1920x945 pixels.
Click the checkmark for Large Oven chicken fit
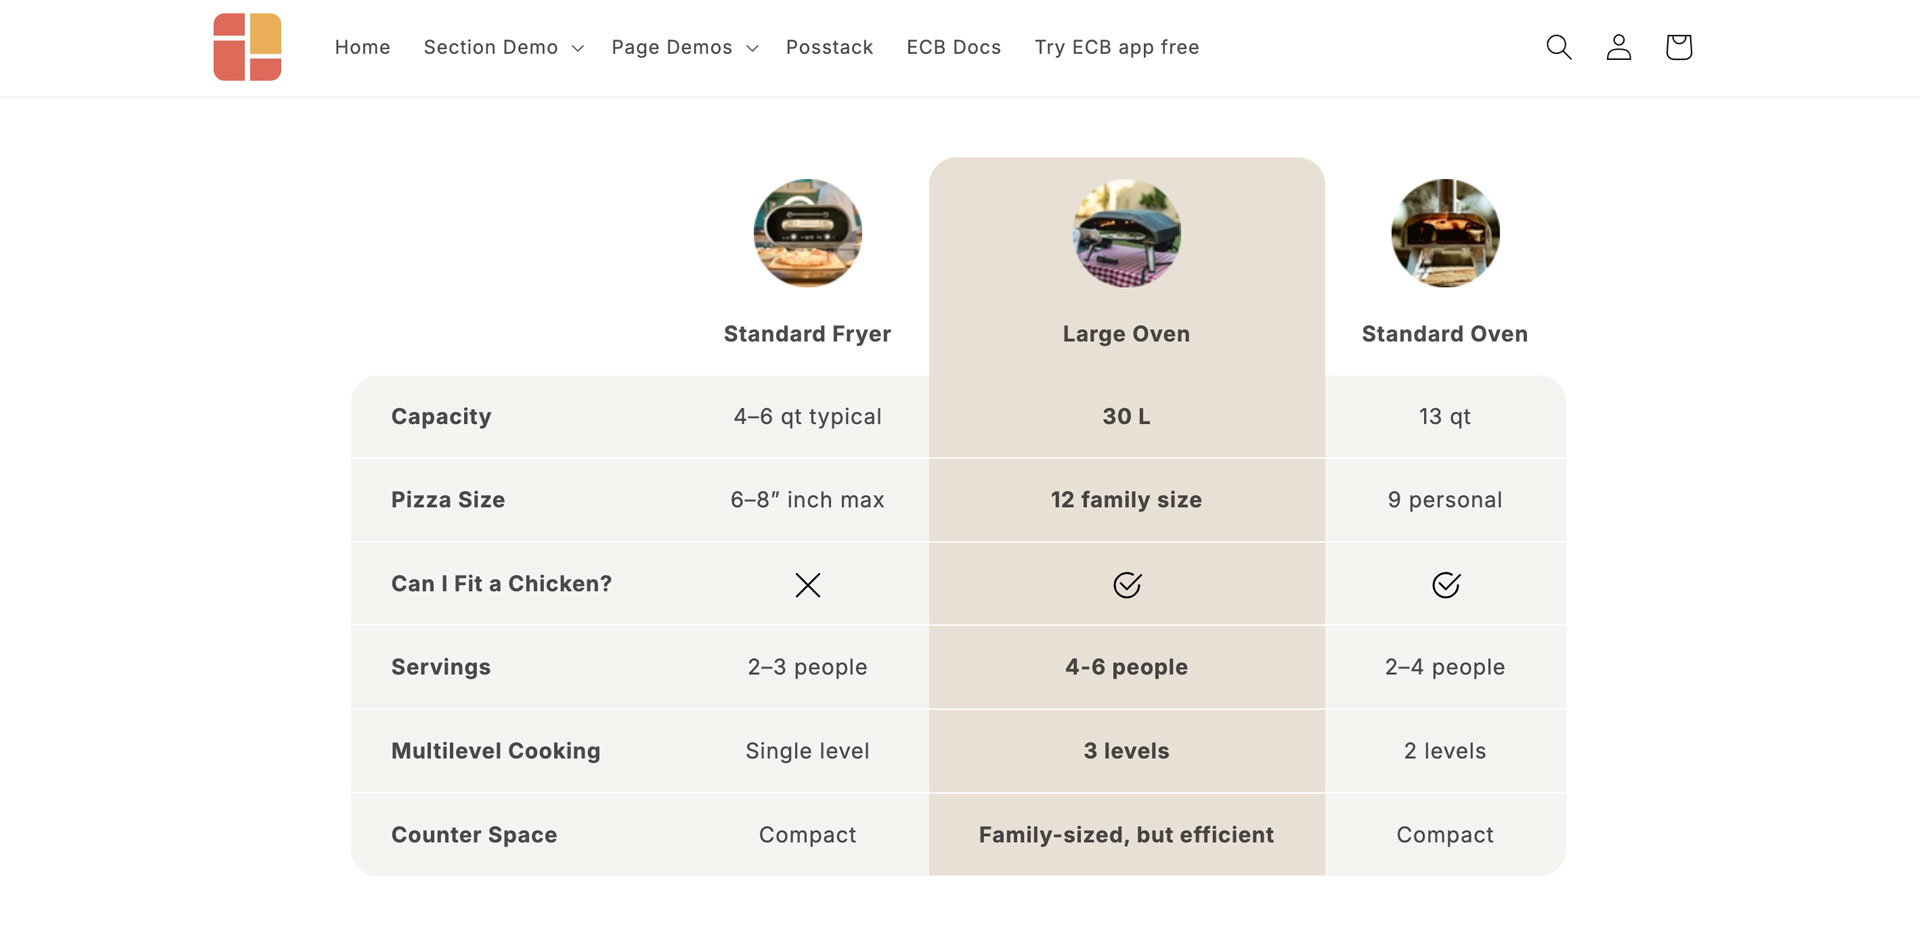pyautogui.click(x=1126, y=585)
